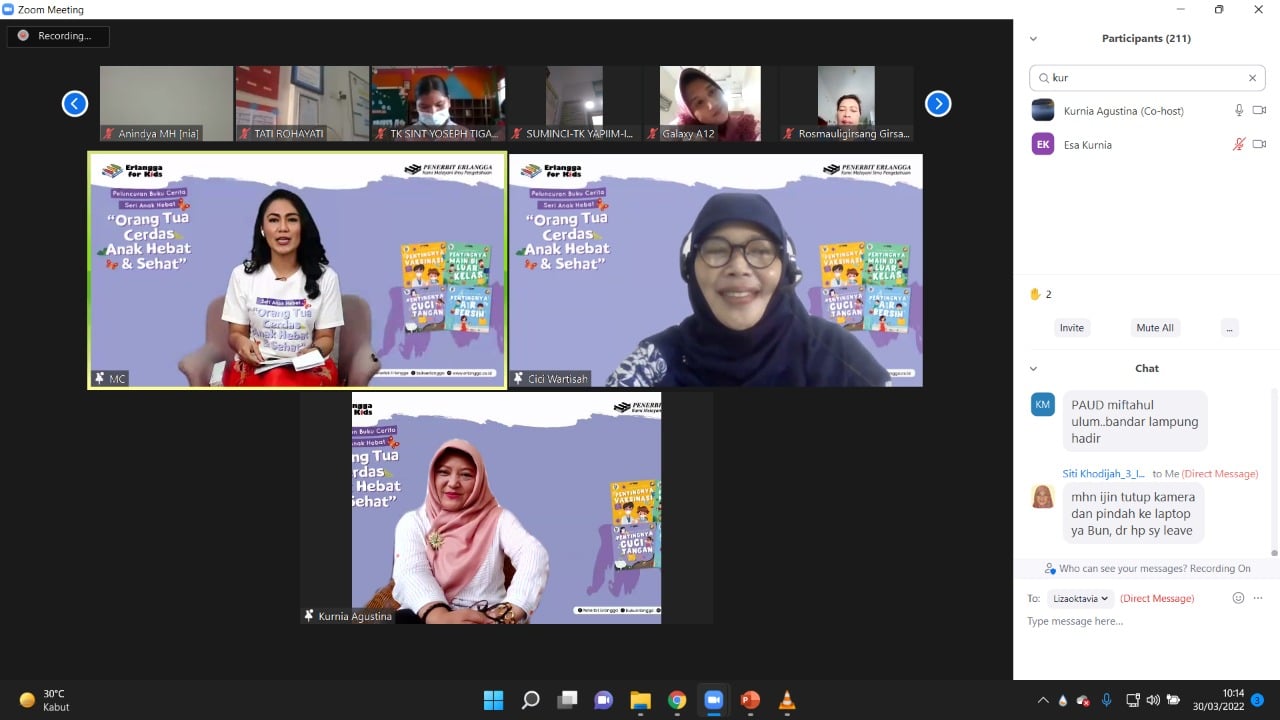
Task: Collapse the Chat panel
Action: pyautogui.click(x=1033, y=368)
